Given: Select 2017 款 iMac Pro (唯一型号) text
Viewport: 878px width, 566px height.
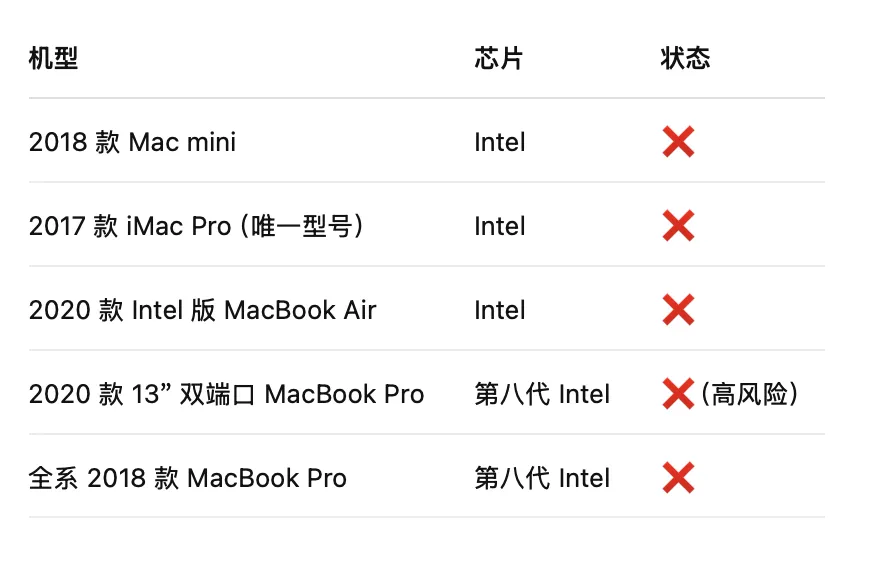Looking at the screenshot, I should point(196,226).
